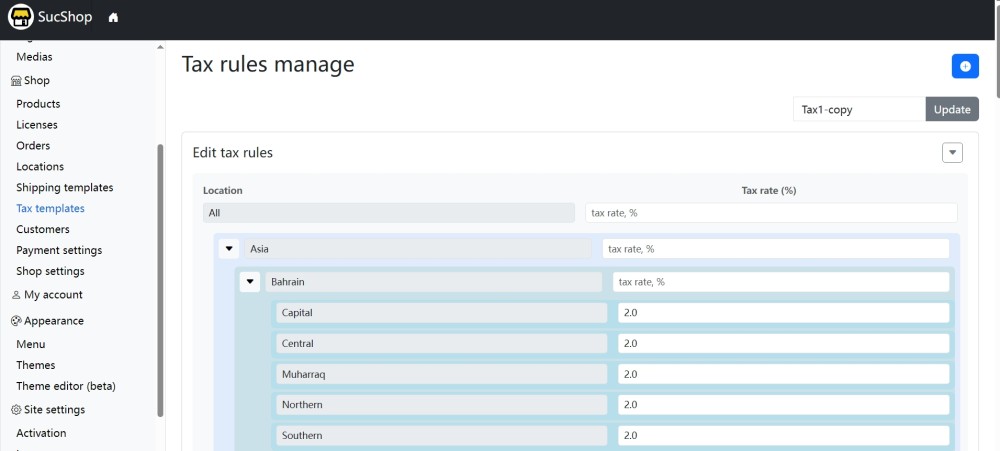
Task: Click the Tax1-copy name field
Action: [859, 109]
